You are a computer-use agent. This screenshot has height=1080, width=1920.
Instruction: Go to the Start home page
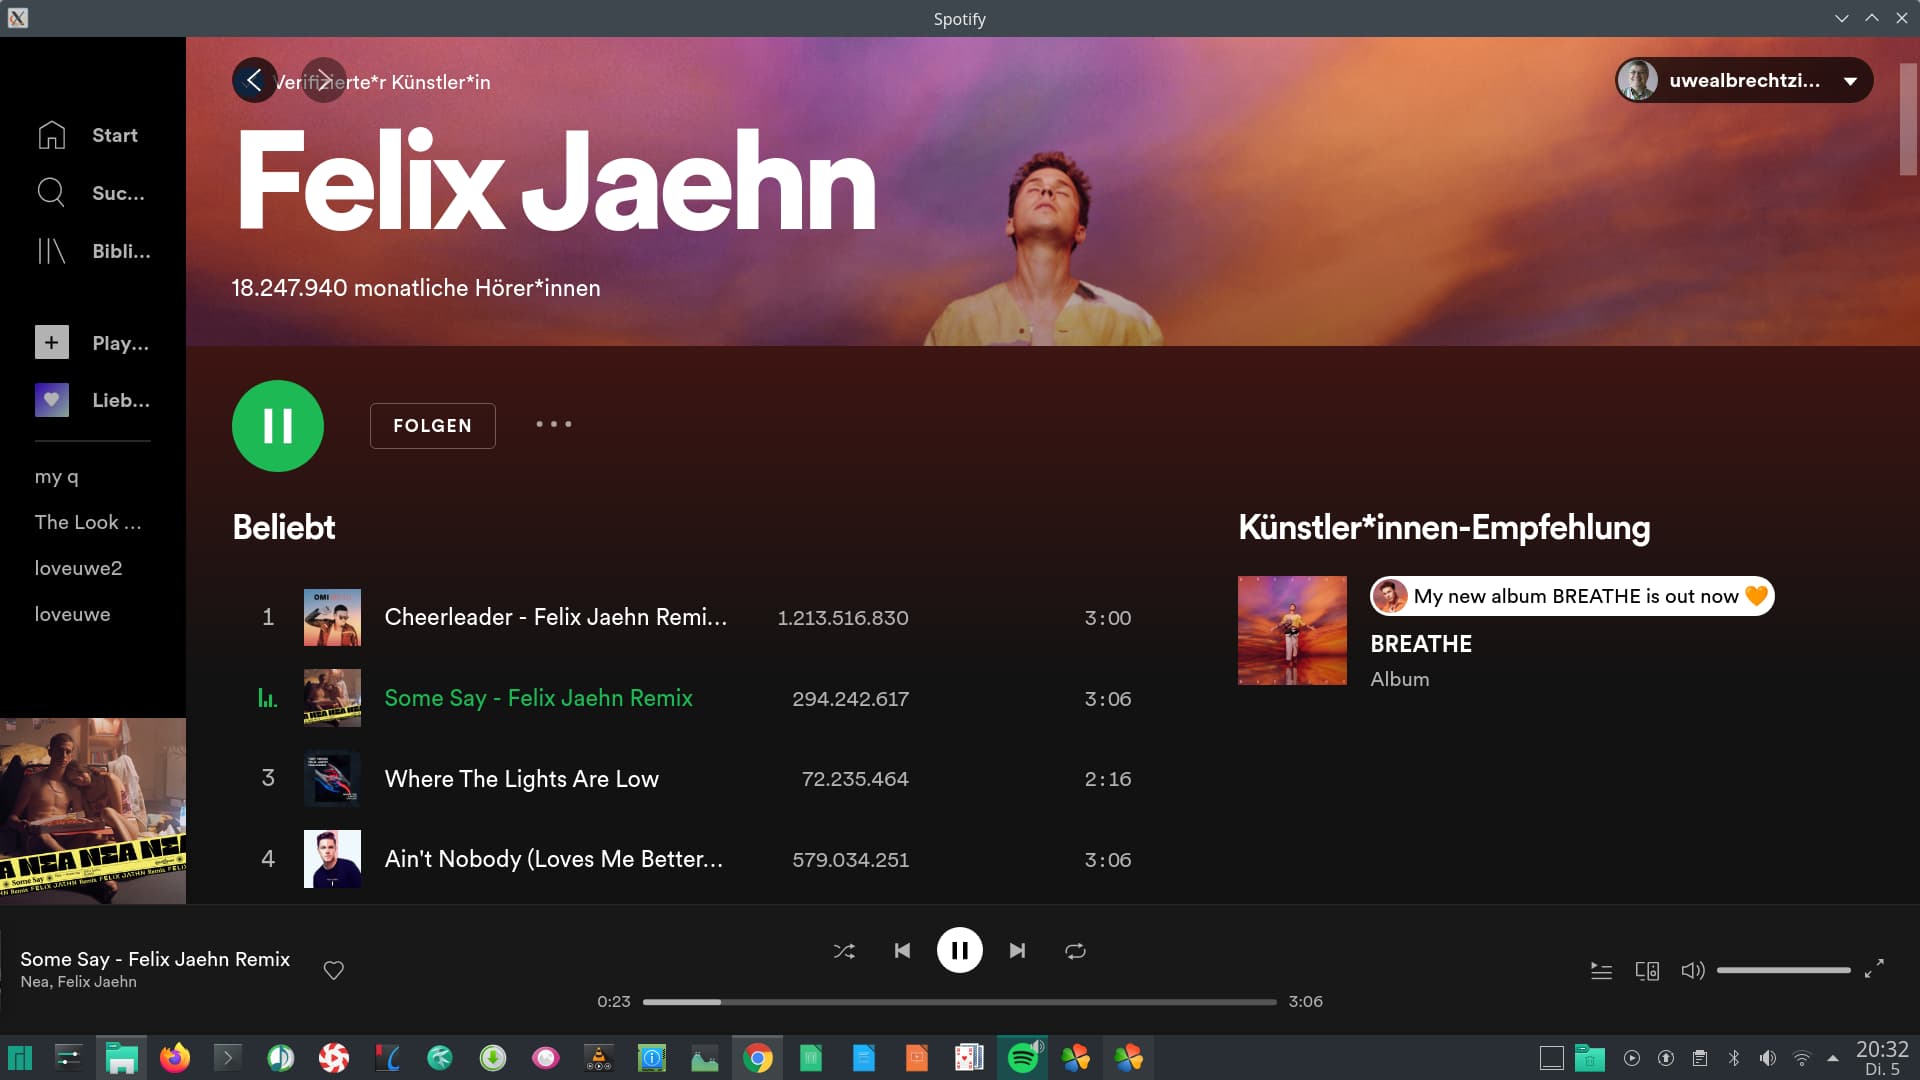click(x=87, y=135)
